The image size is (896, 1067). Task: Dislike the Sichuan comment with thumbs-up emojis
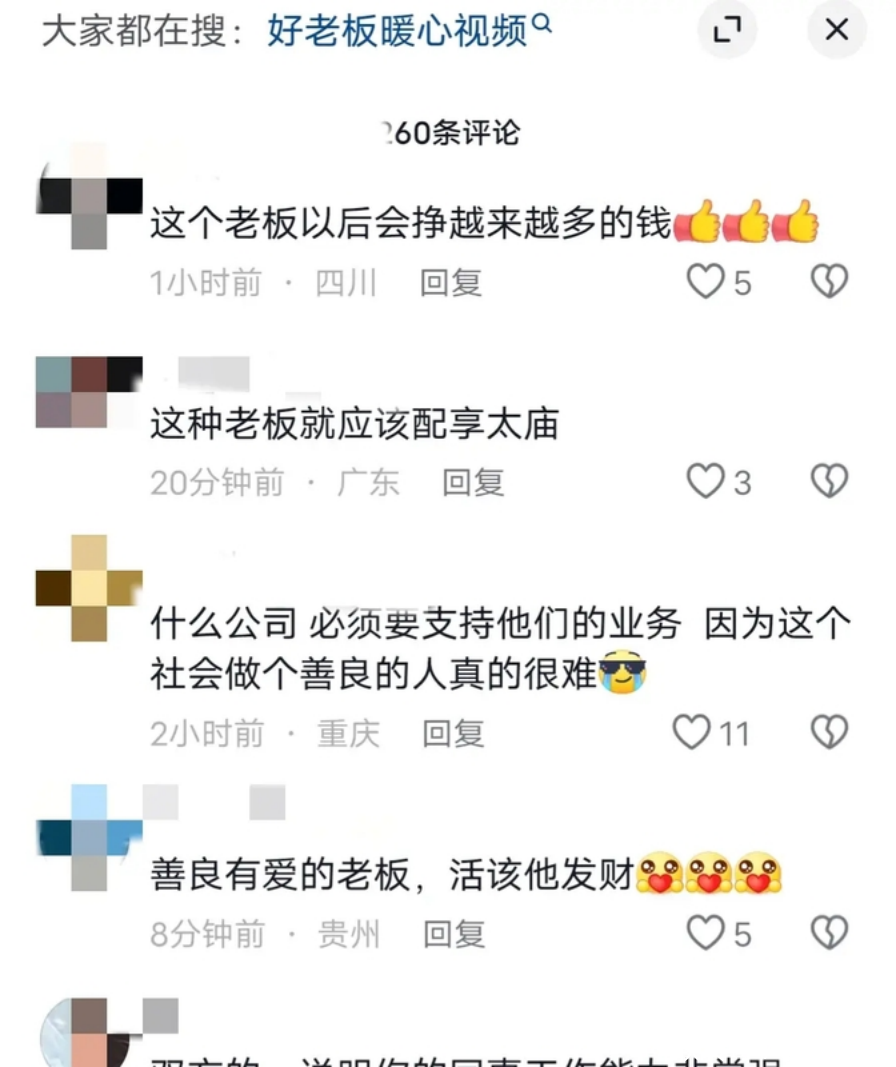coord(829,281)
